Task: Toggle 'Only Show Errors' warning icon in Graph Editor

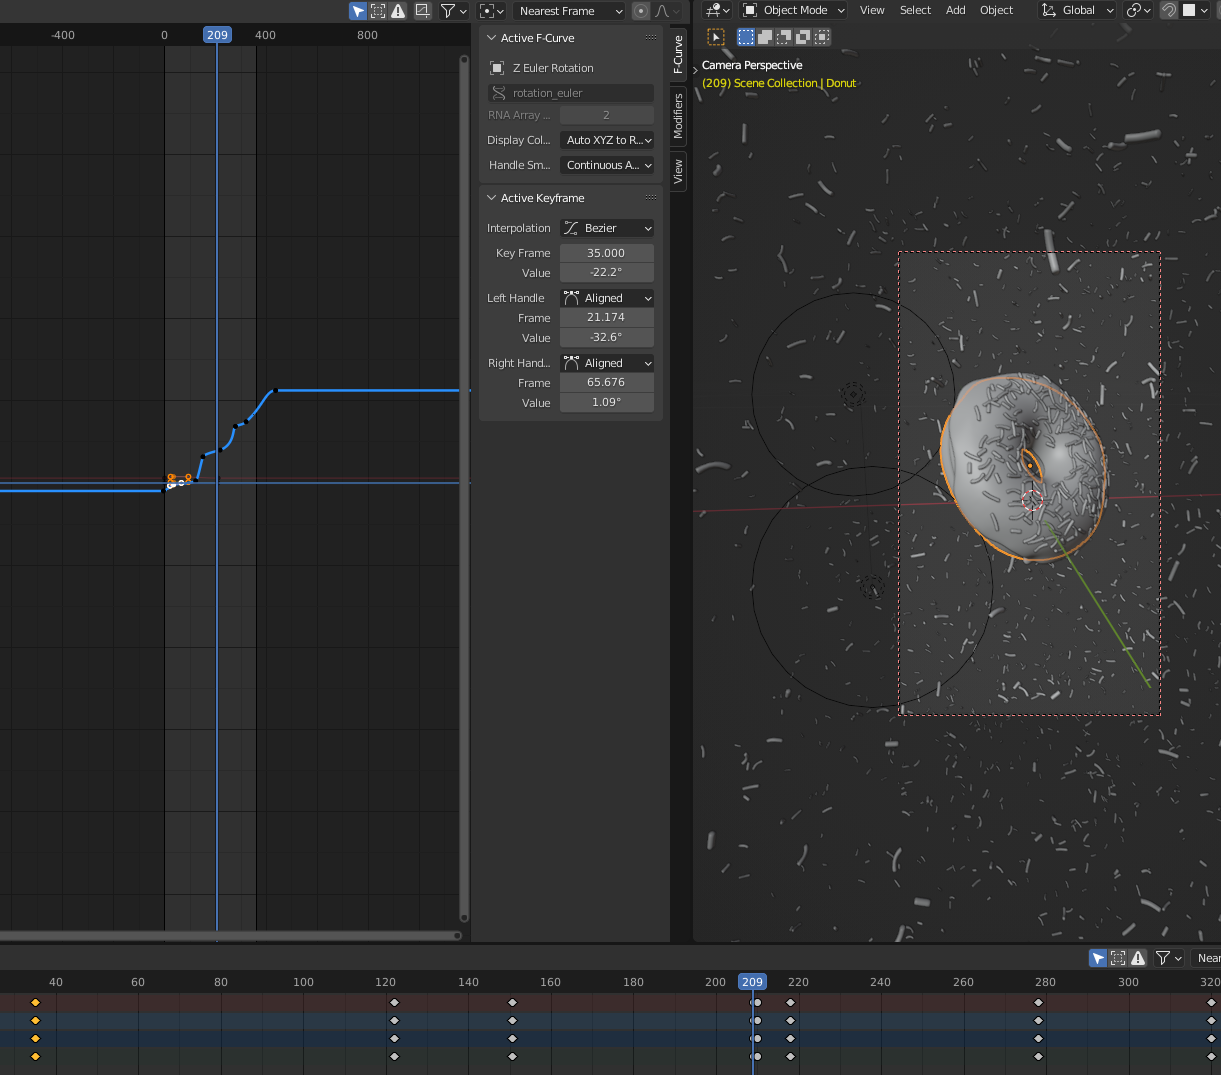Action: tap(398, 11)
